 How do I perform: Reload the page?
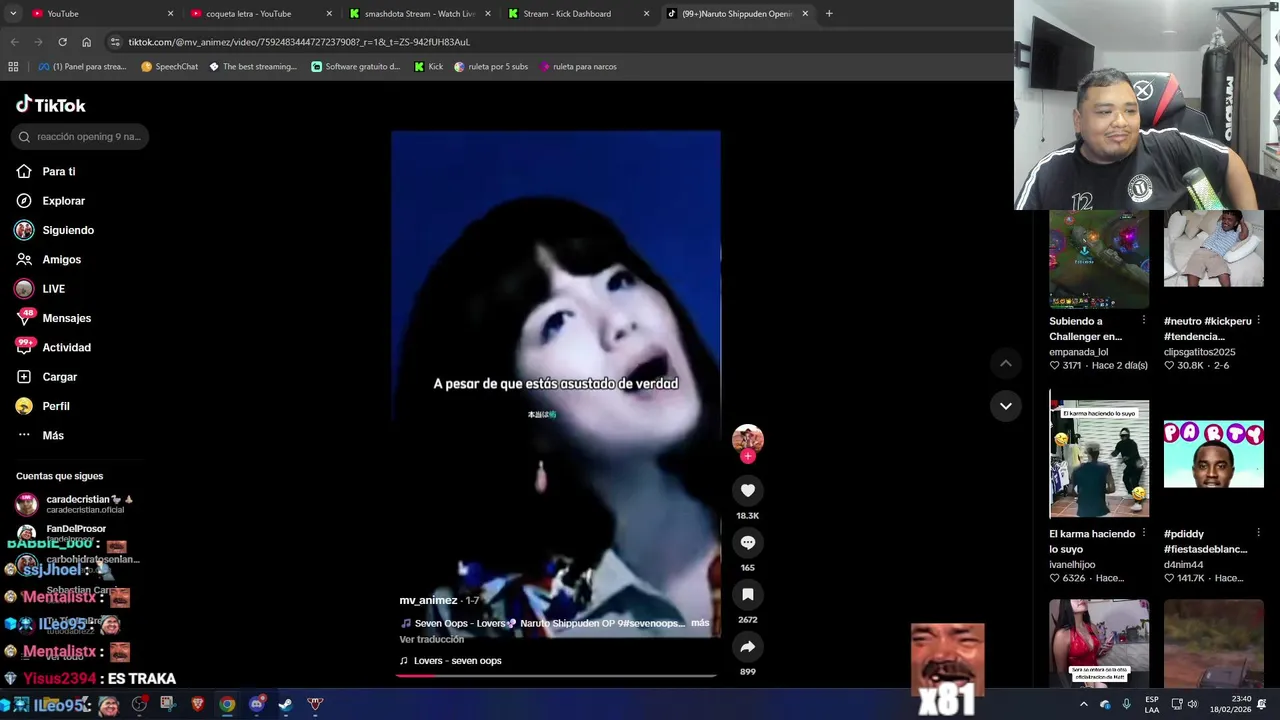tap(62, 42)
